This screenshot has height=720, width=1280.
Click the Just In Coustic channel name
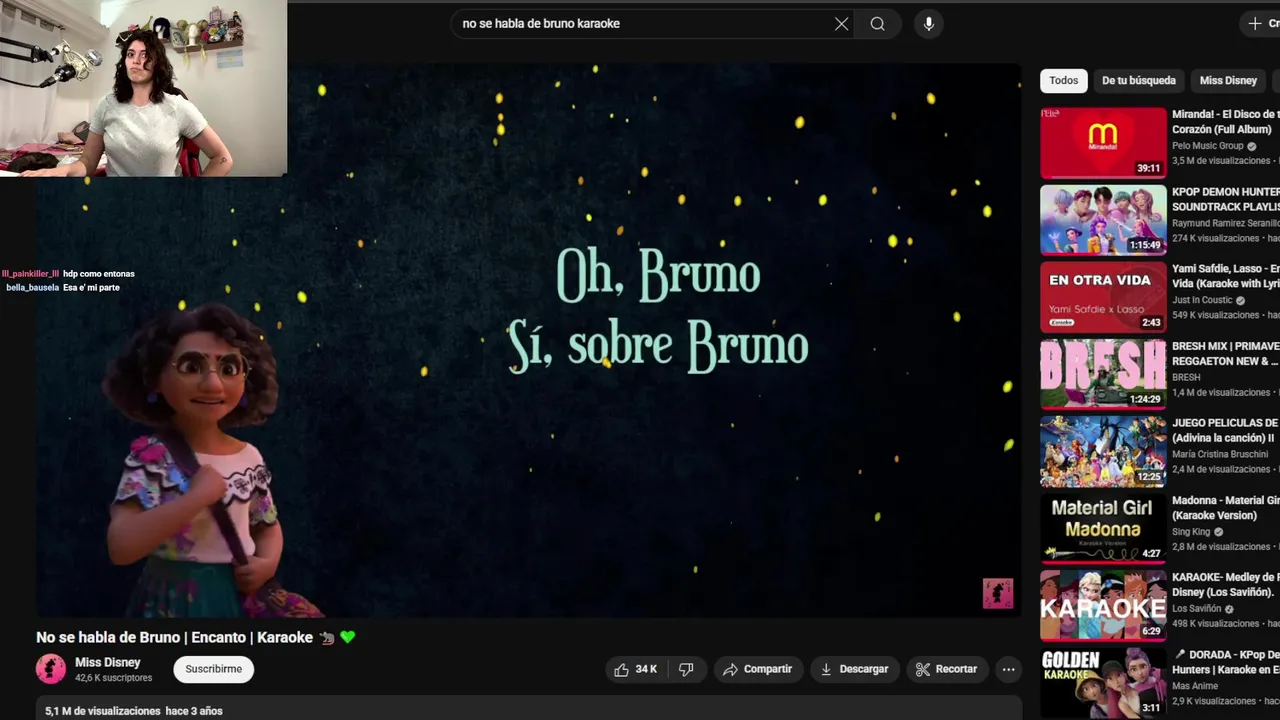pos(1202,300)
